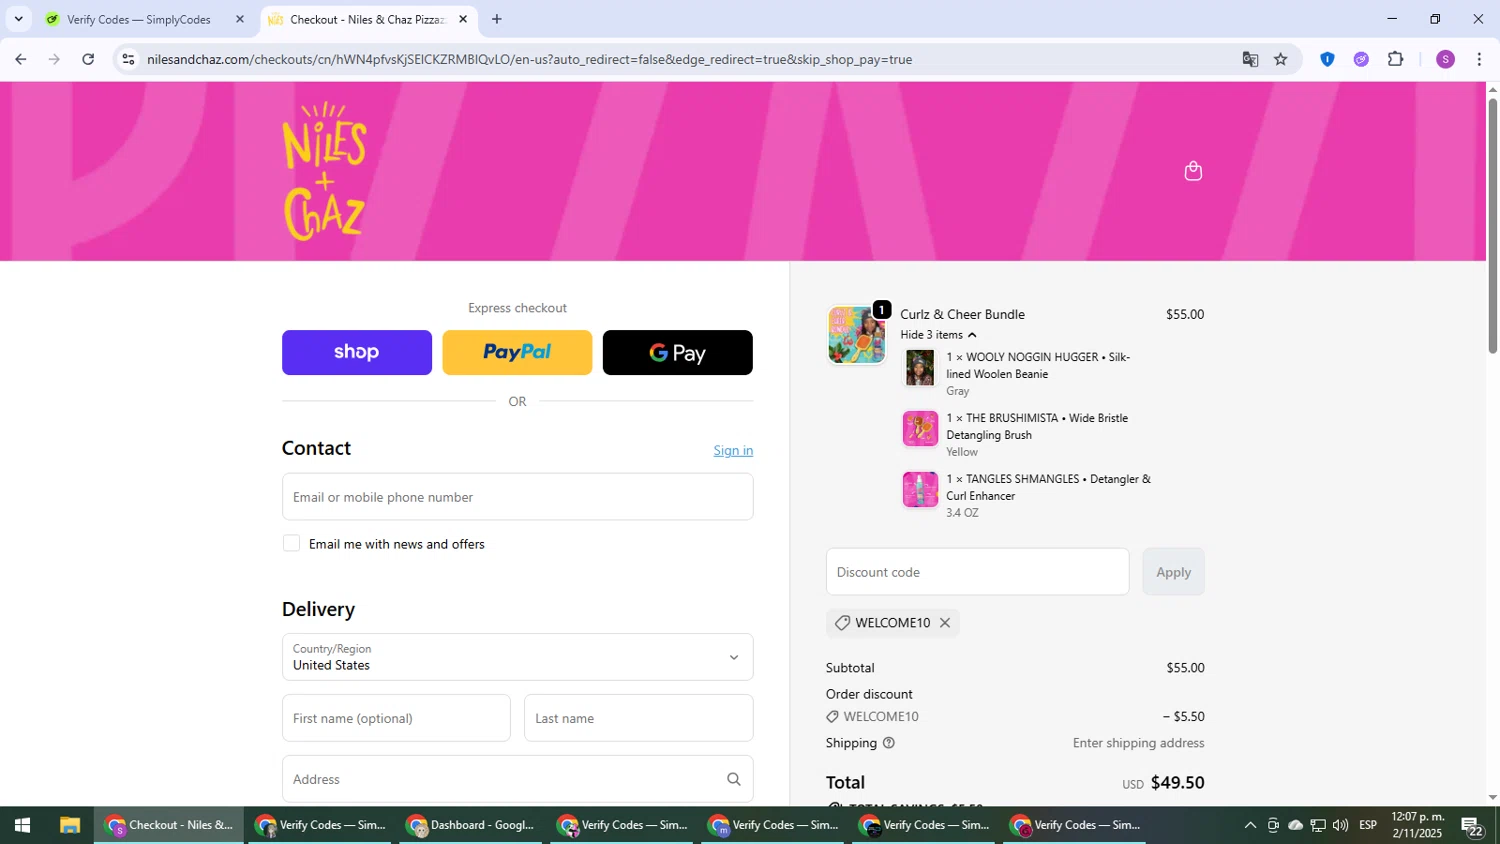Open the blue shield extension icon

point(1327,59)
